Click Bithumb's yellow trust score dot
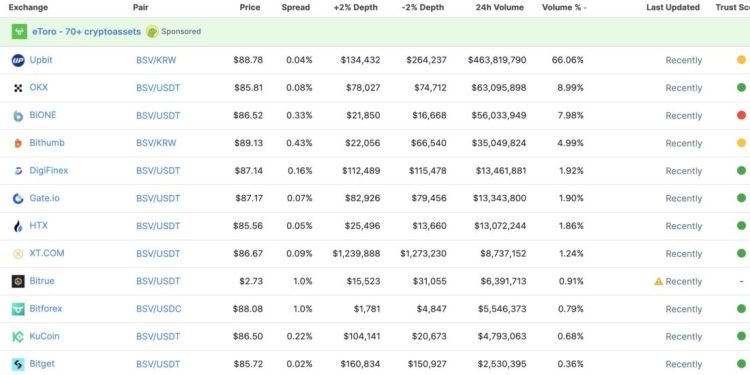The height and width of the screenshot is (375, 750). tap(741, 143)
